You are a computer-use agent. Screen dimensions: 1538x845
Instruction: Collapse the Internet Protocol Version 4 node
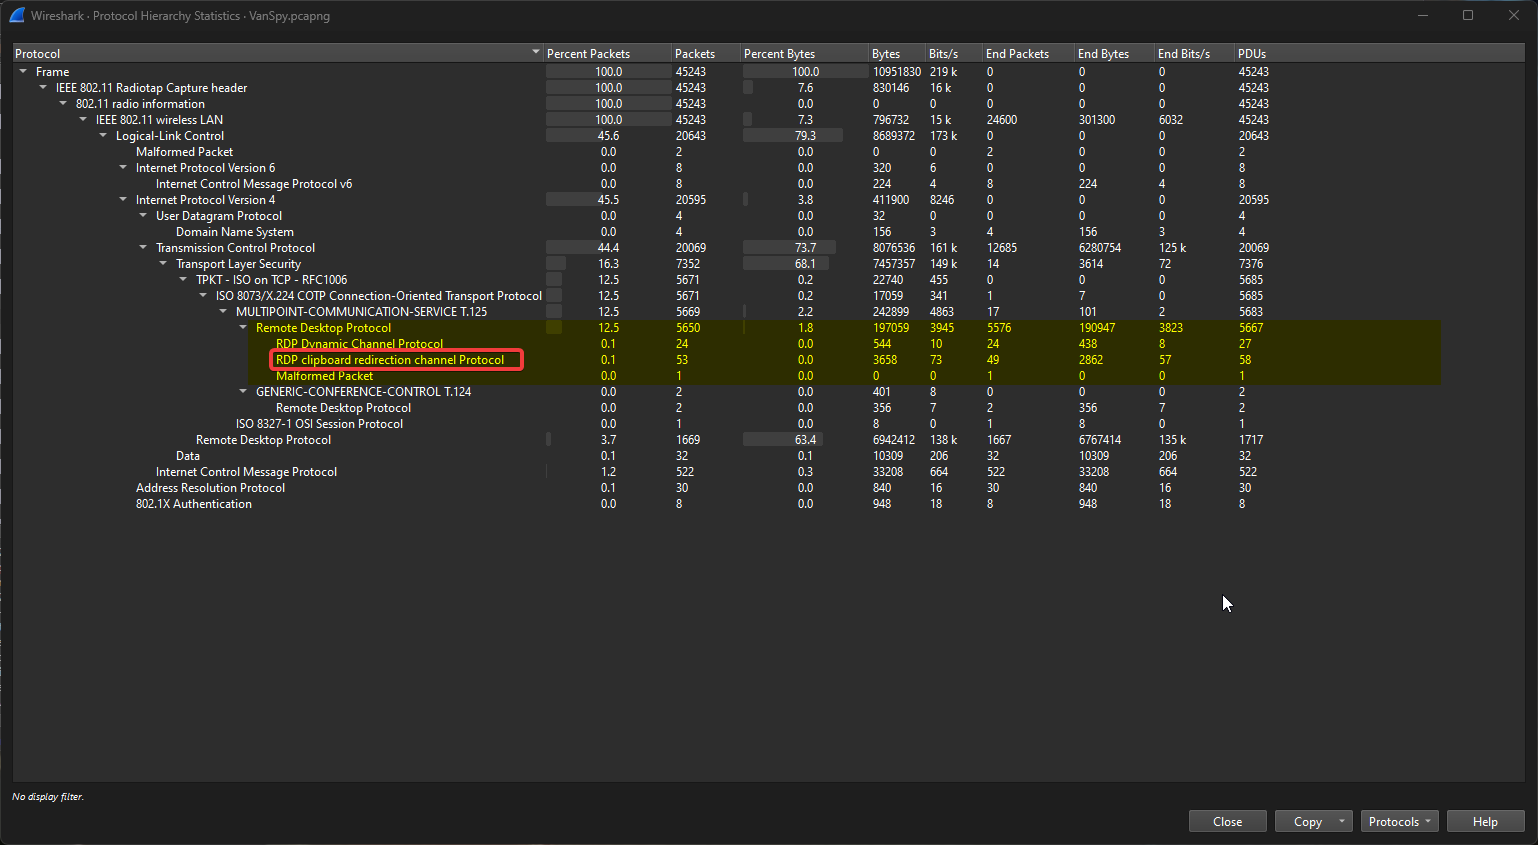(123, 200)
